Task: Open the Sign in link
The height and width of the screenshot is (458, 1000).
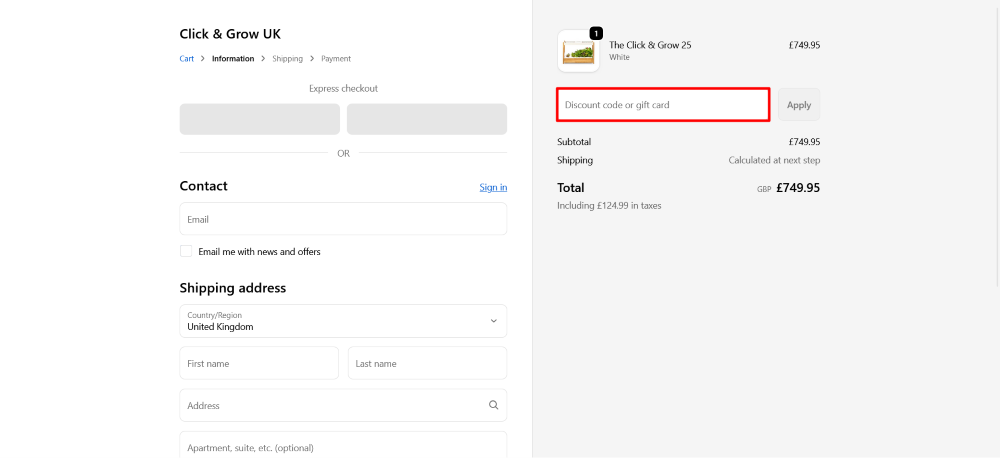Action: tap(493, 188)
